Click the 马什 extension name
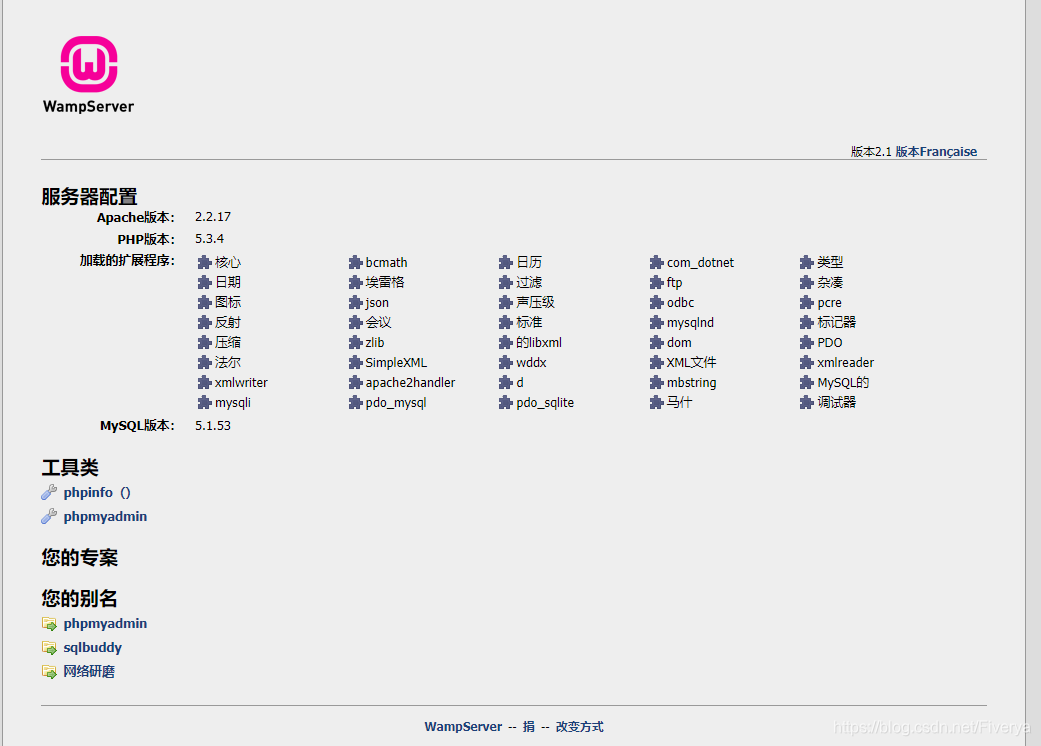 679,402
